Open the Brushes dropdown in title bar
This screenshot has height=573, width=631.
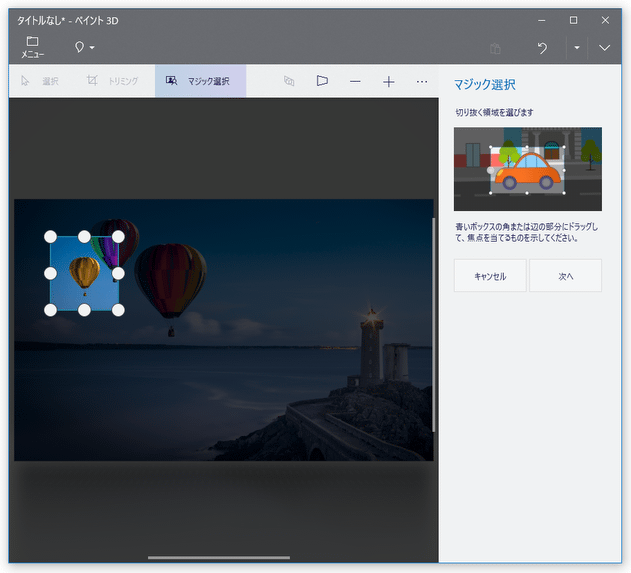point(85,47)
